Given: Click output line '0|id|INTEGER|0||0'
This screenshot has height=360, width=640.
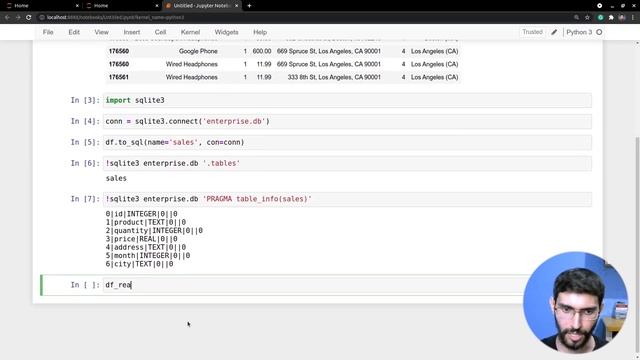Looking at the screenshot, I should click(141, 214).
